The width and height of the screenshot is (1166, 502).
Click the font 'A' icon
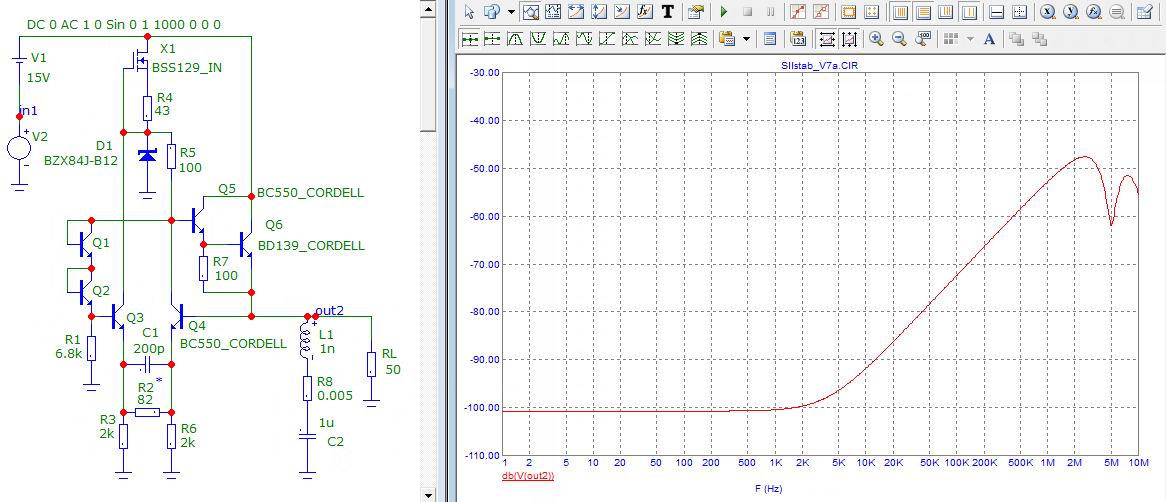pos(989,39)
